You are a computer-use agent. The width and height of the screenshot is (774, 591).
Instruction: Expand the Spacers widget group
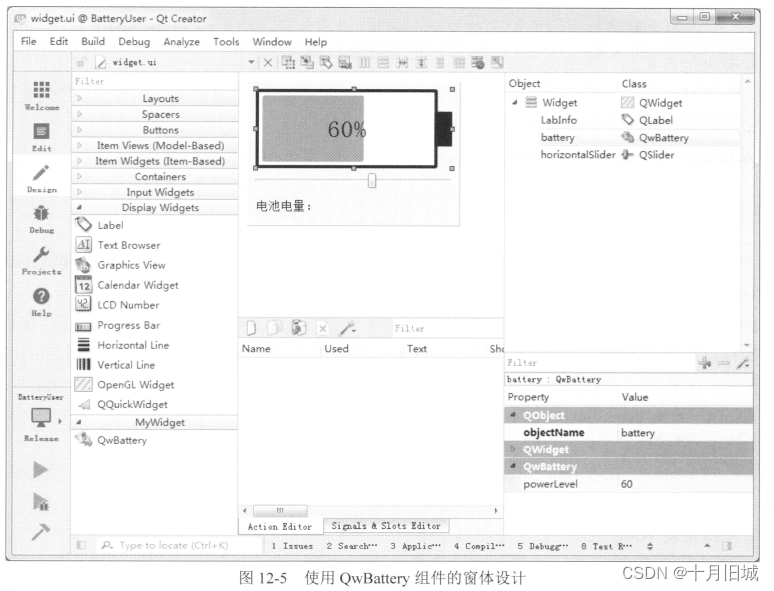[79, 114]
